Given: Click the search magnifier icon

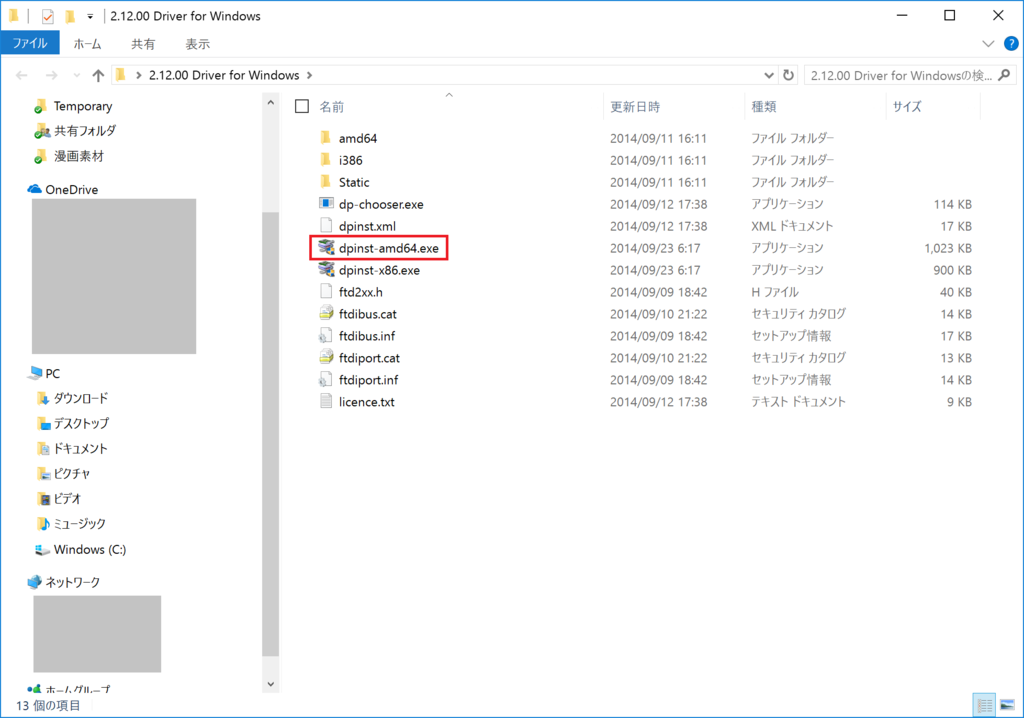Looking at the screenshot, I should [x=1004, y=75].
